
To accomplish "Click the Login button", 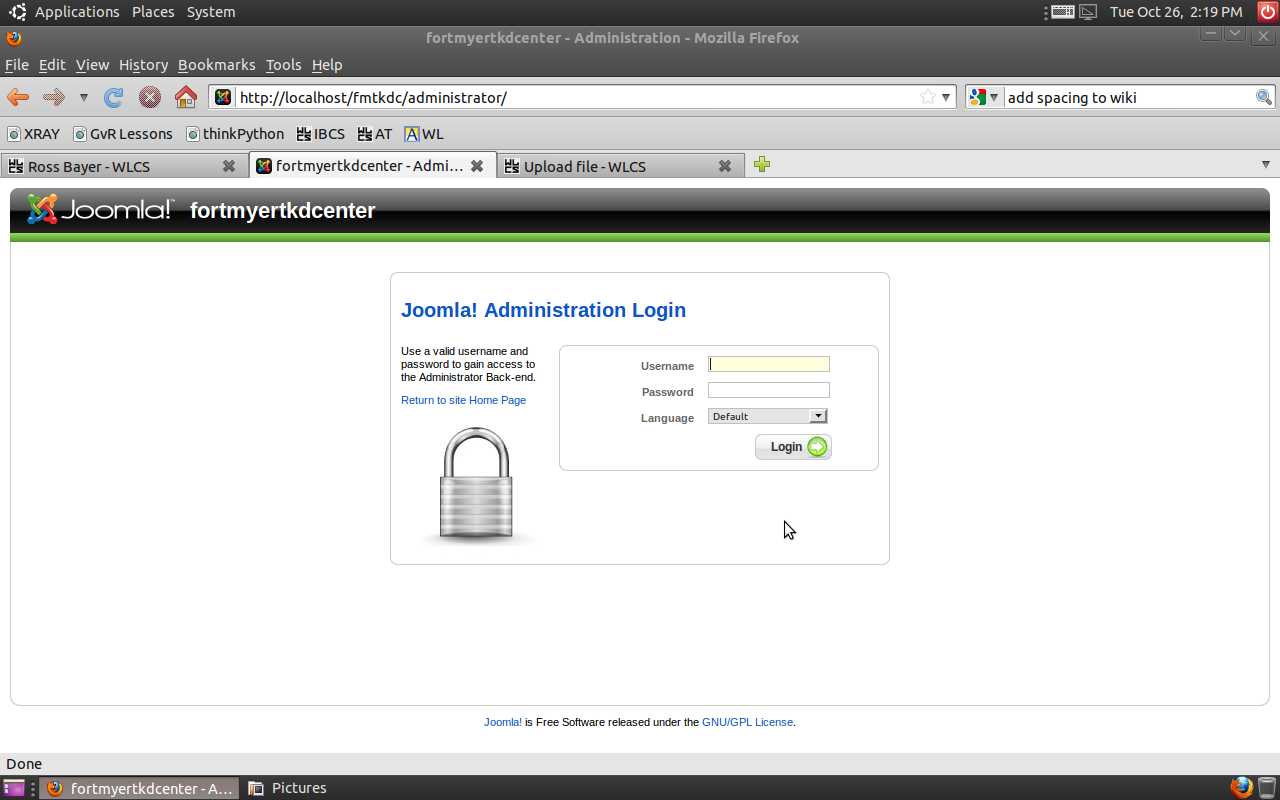I will click(x=793, y=447).
